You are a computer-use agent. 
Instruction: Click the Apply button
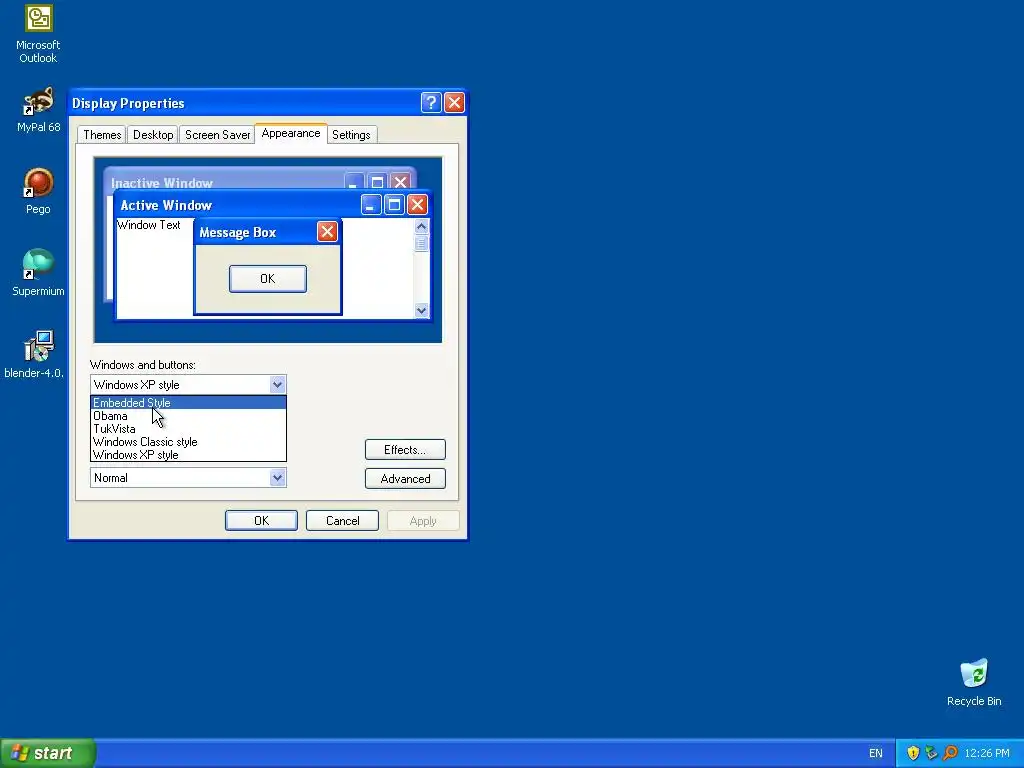point(423,520)
